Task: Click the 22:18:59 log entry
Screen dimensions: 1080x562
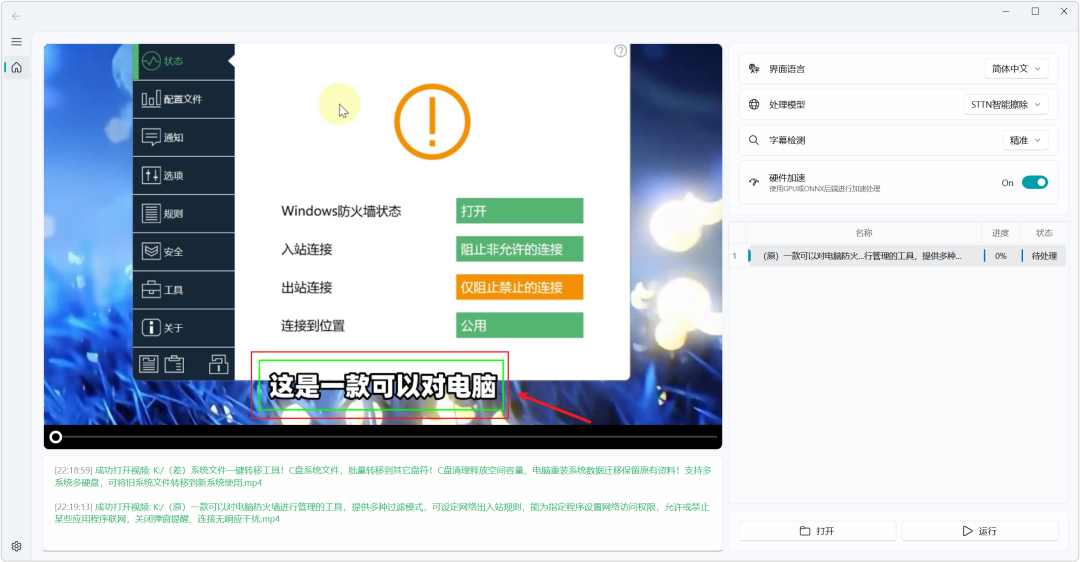Action: [383, 476]
